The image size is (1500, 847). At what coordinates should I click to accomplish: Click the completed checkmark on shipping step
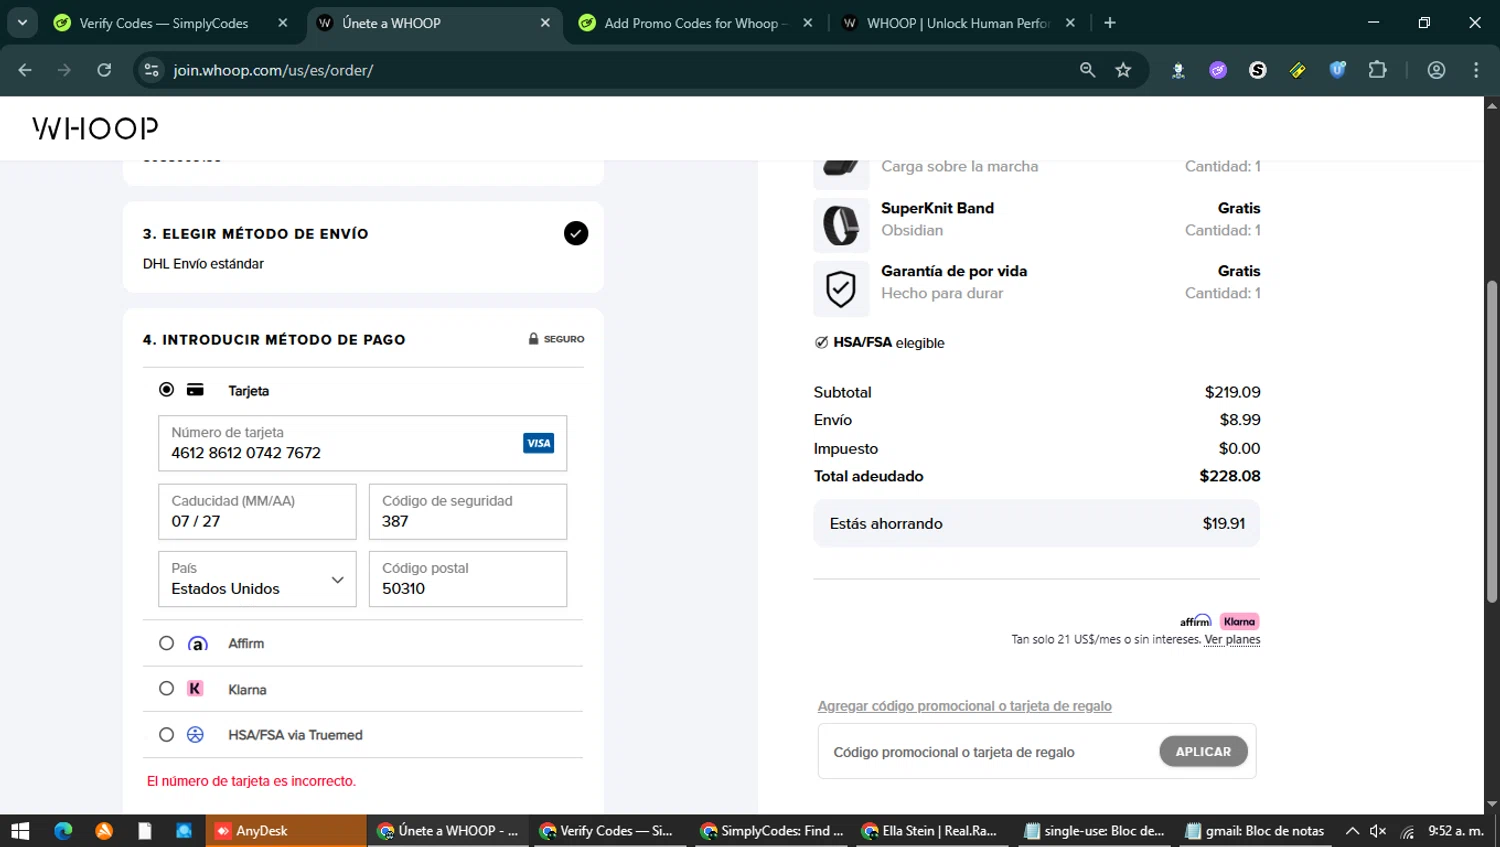click(x=576, y=233)
